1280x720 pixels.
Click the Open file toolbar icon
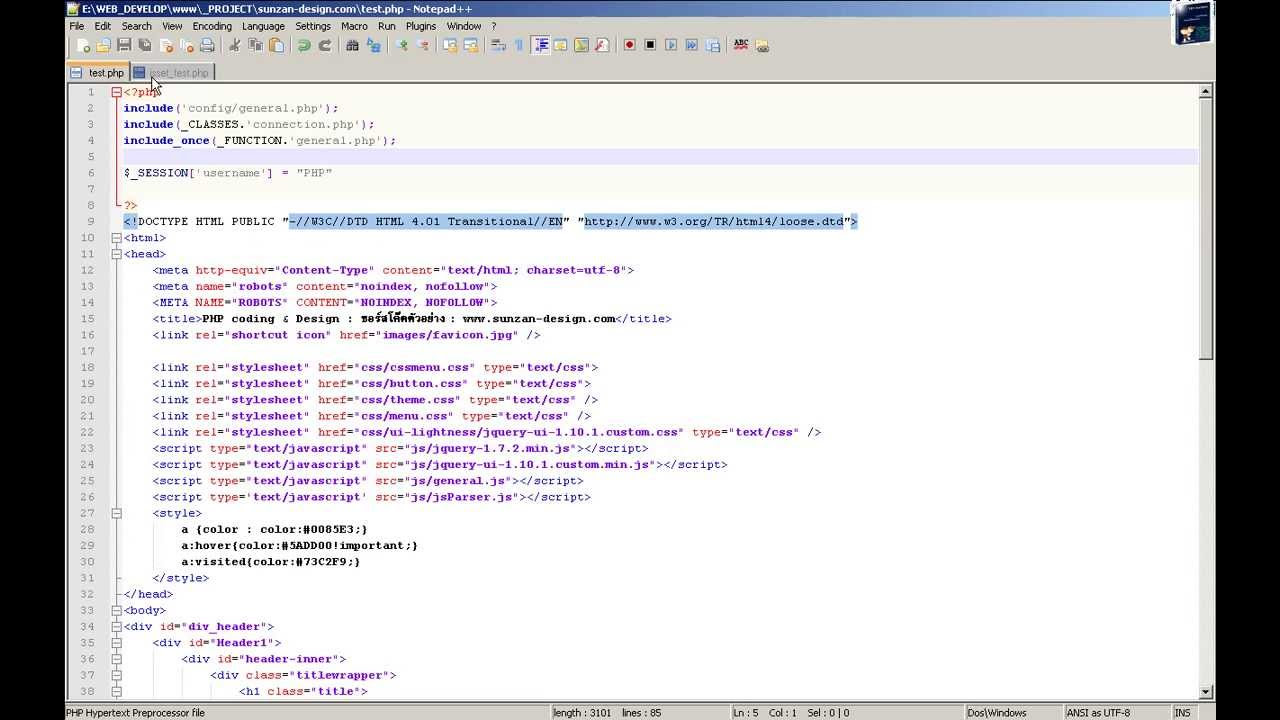pyautogui.click(x=103, y=45)
